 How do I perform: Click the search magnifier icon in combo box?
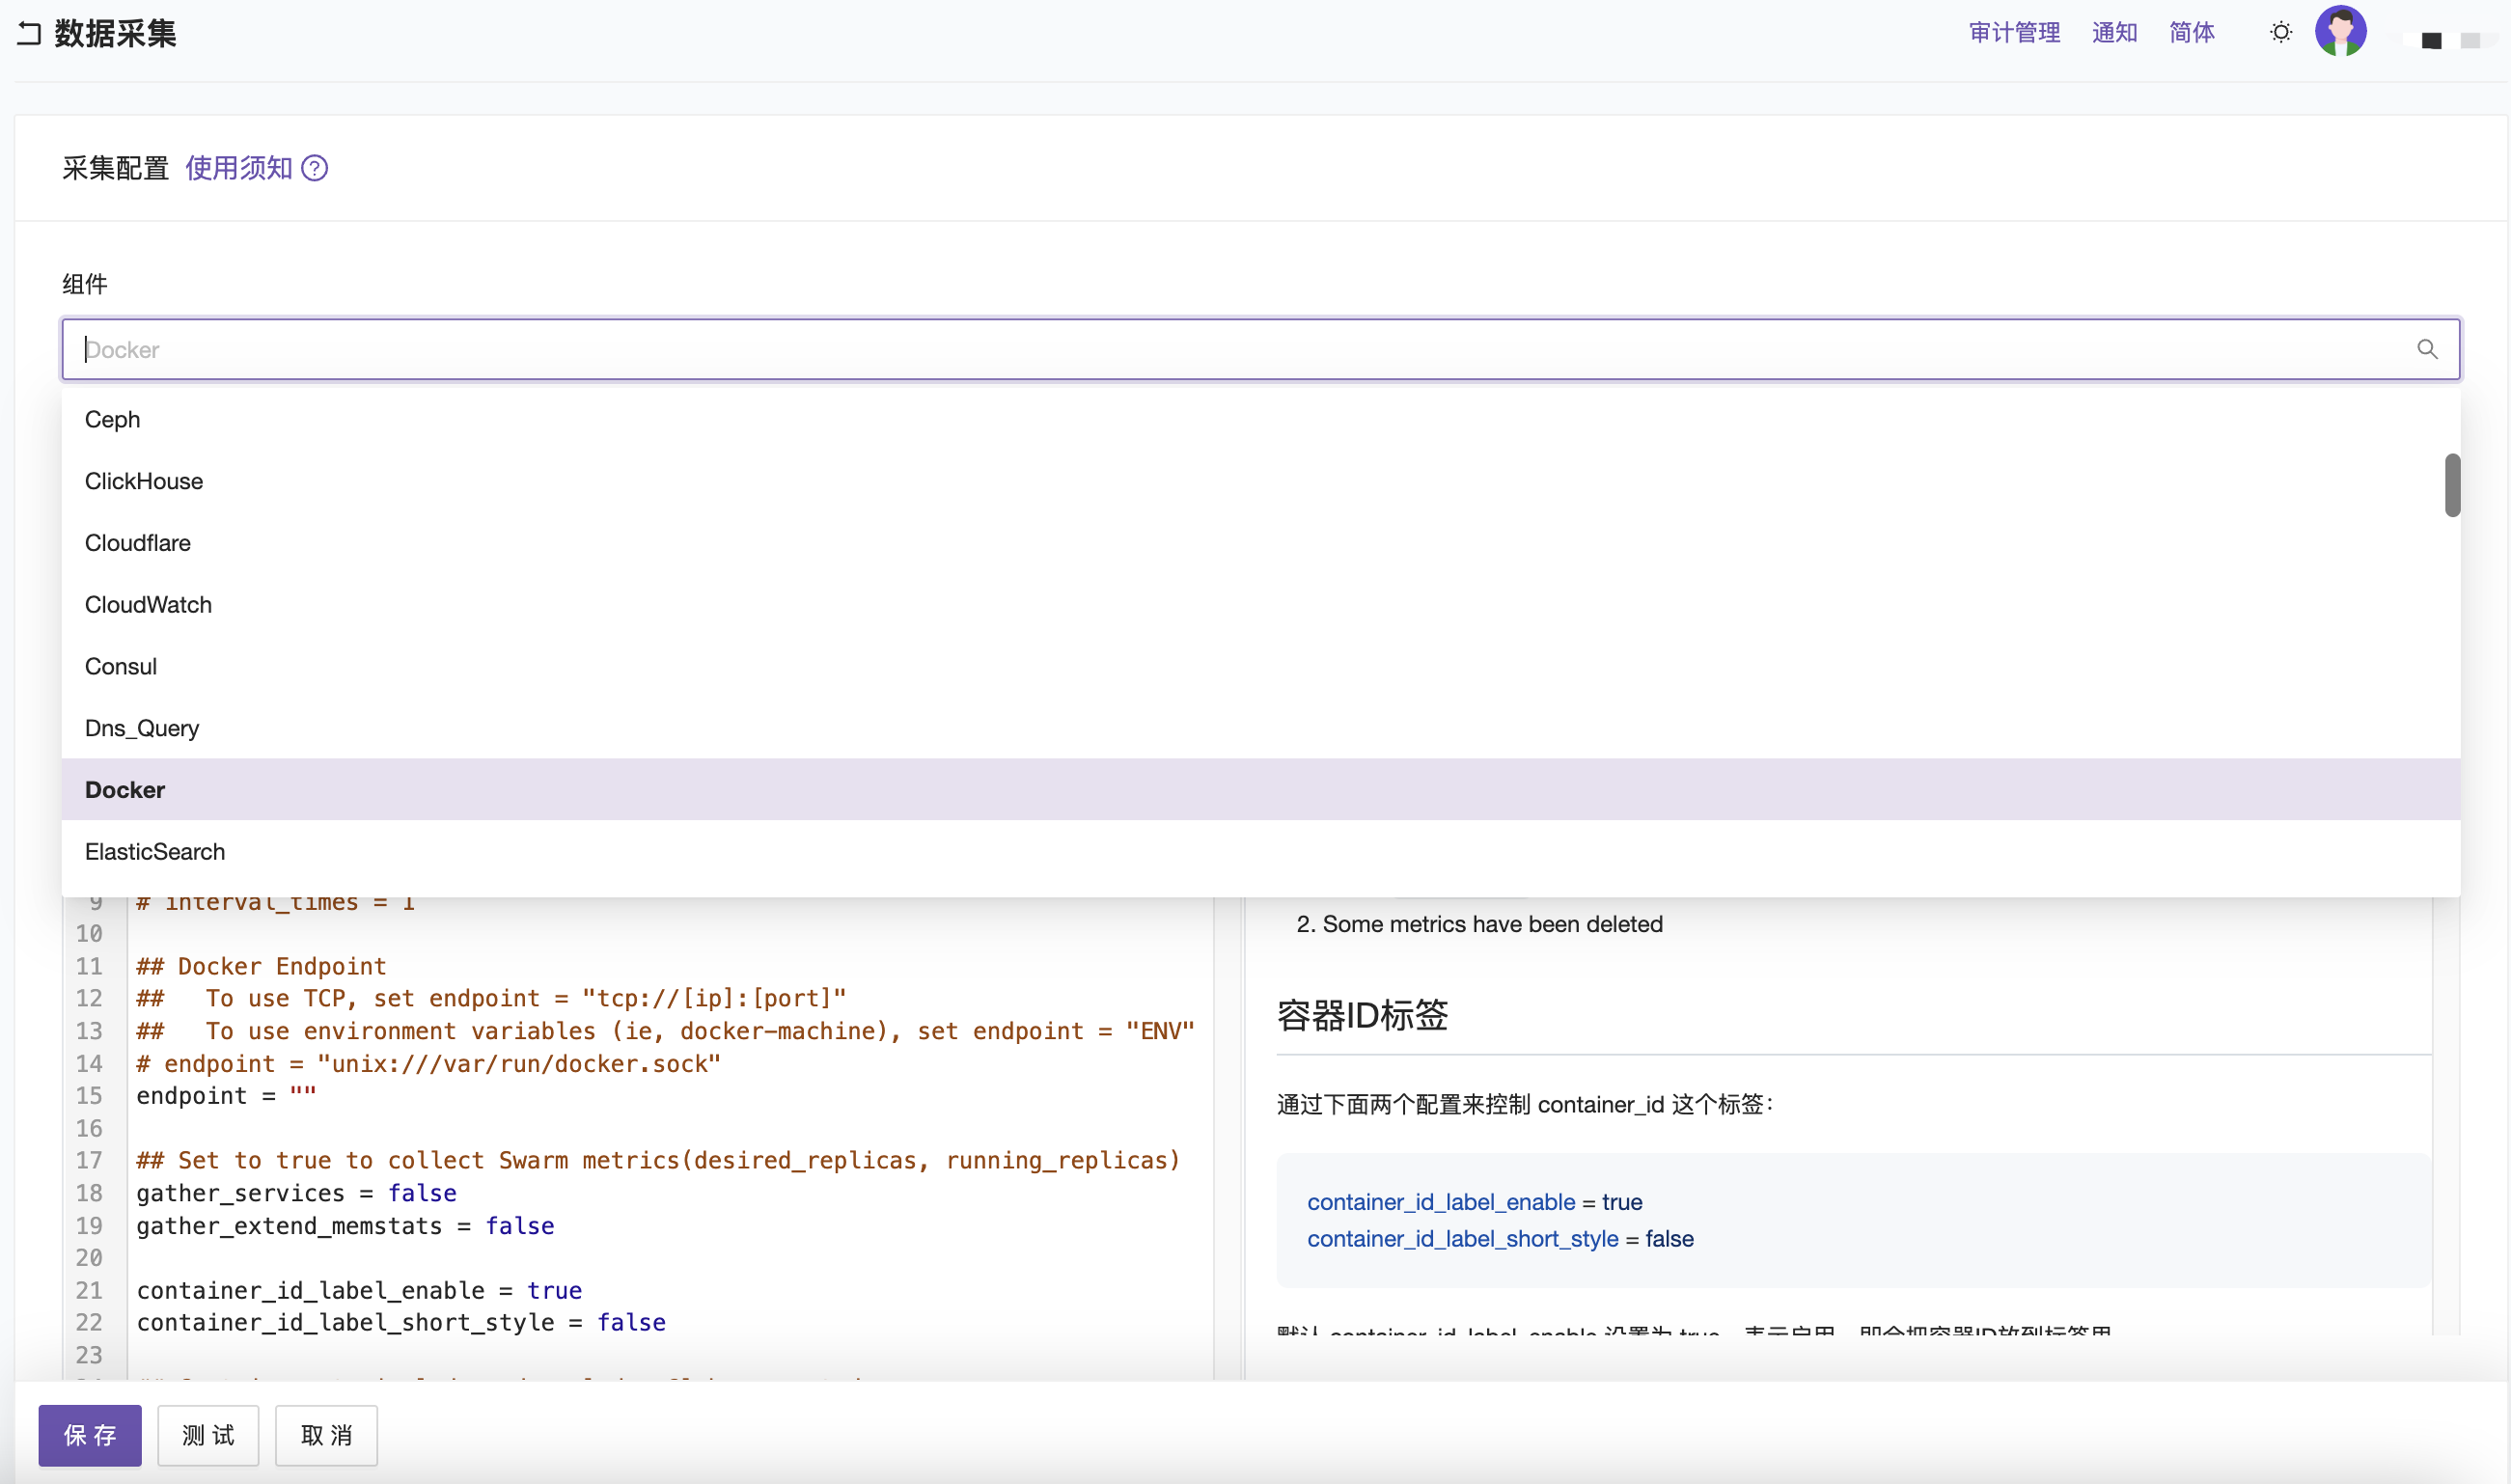(x=2427, y=349)
